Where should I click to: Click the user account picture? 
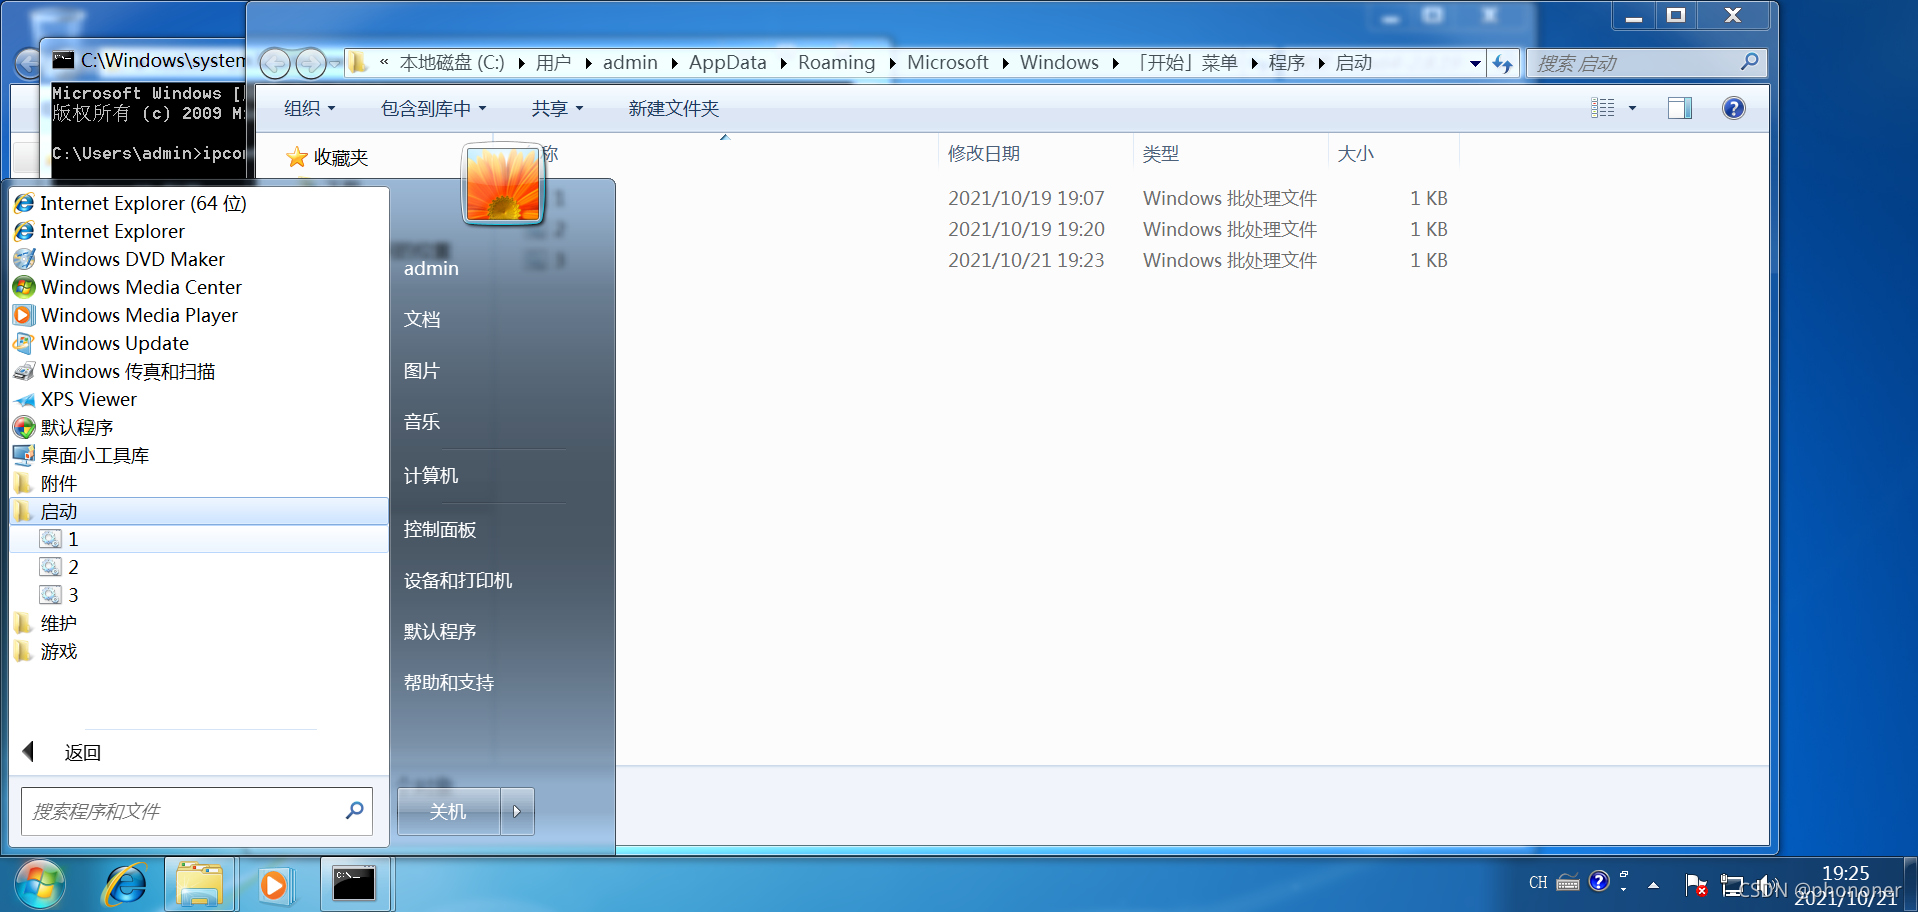(503, 184)
